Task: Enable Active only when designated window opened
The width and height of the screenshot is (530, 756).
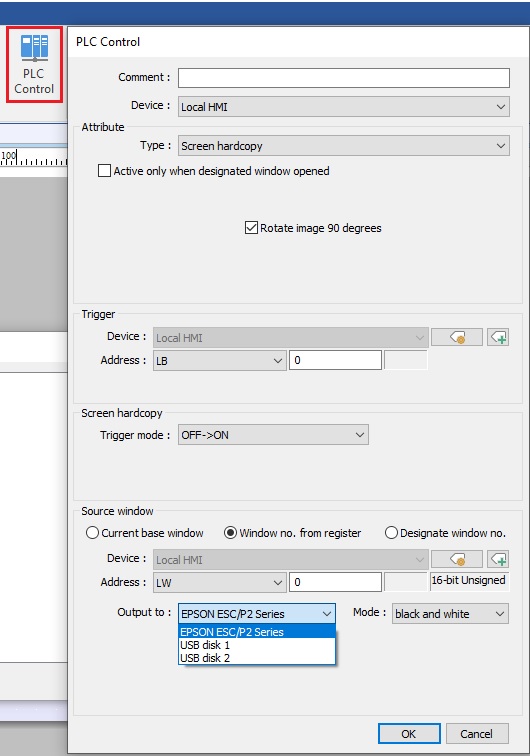Action: click(x=104, y=171)
